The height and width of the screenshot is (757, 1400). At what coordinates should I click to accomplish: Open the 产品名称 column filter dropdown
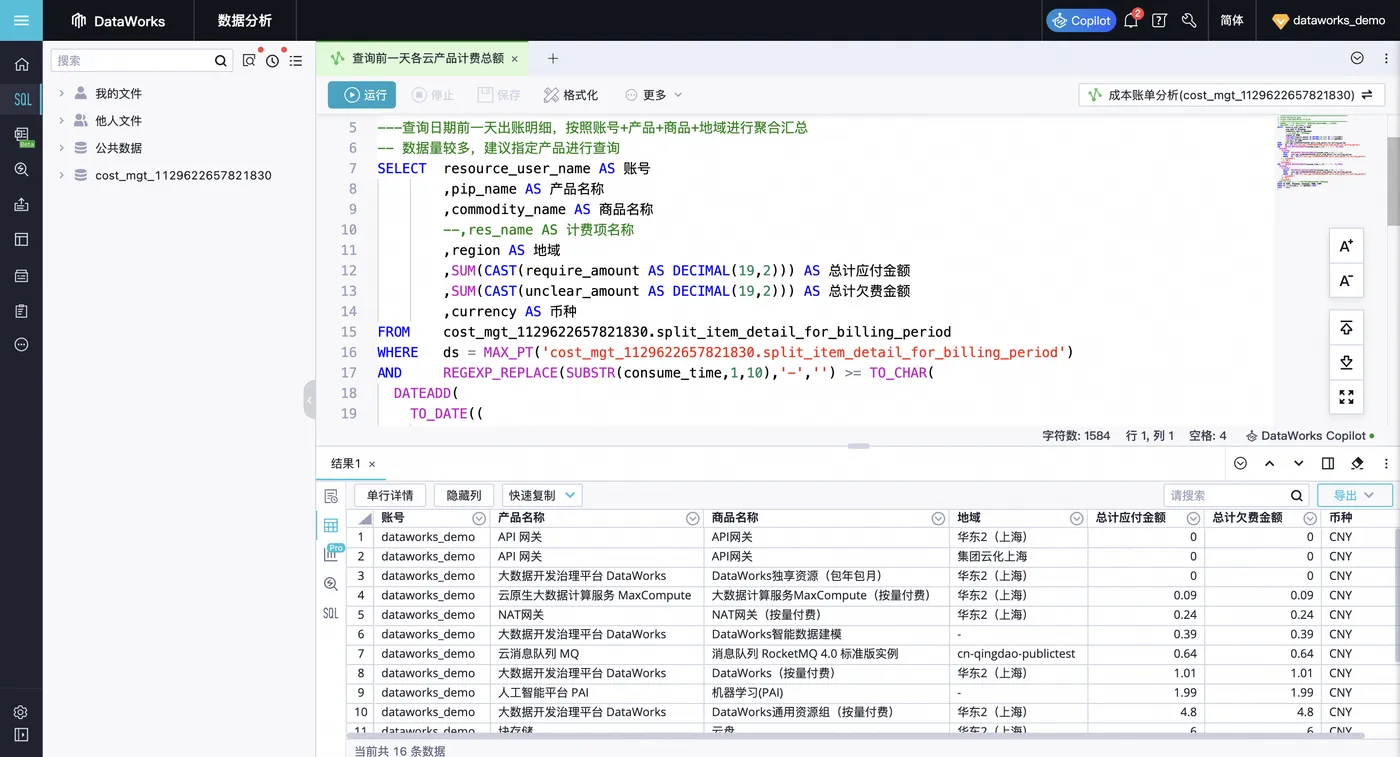(693, 518)
